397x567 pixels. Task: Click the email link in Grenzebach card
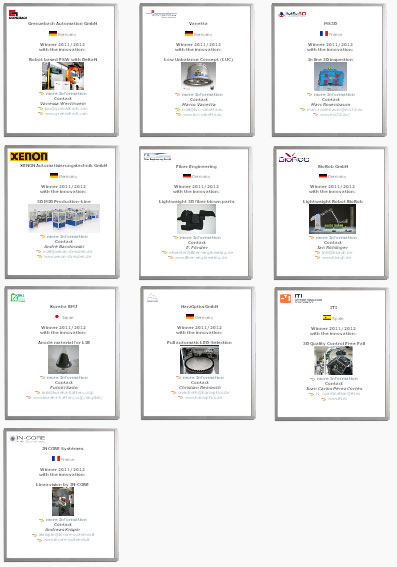66,108
